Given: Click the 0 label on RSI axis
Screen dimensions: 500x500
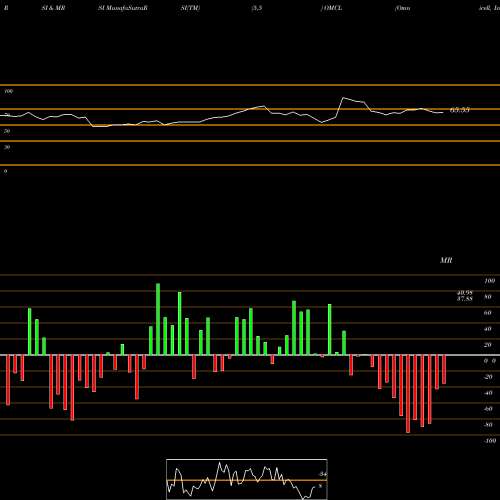Looking at the screenshot, I should (5, 171).
